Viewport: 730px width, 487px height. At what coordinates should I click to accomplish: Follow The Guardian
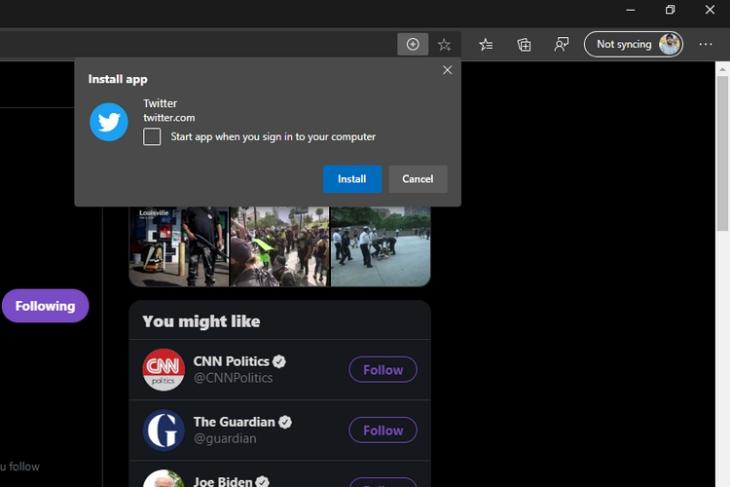(x=383, y=430)
